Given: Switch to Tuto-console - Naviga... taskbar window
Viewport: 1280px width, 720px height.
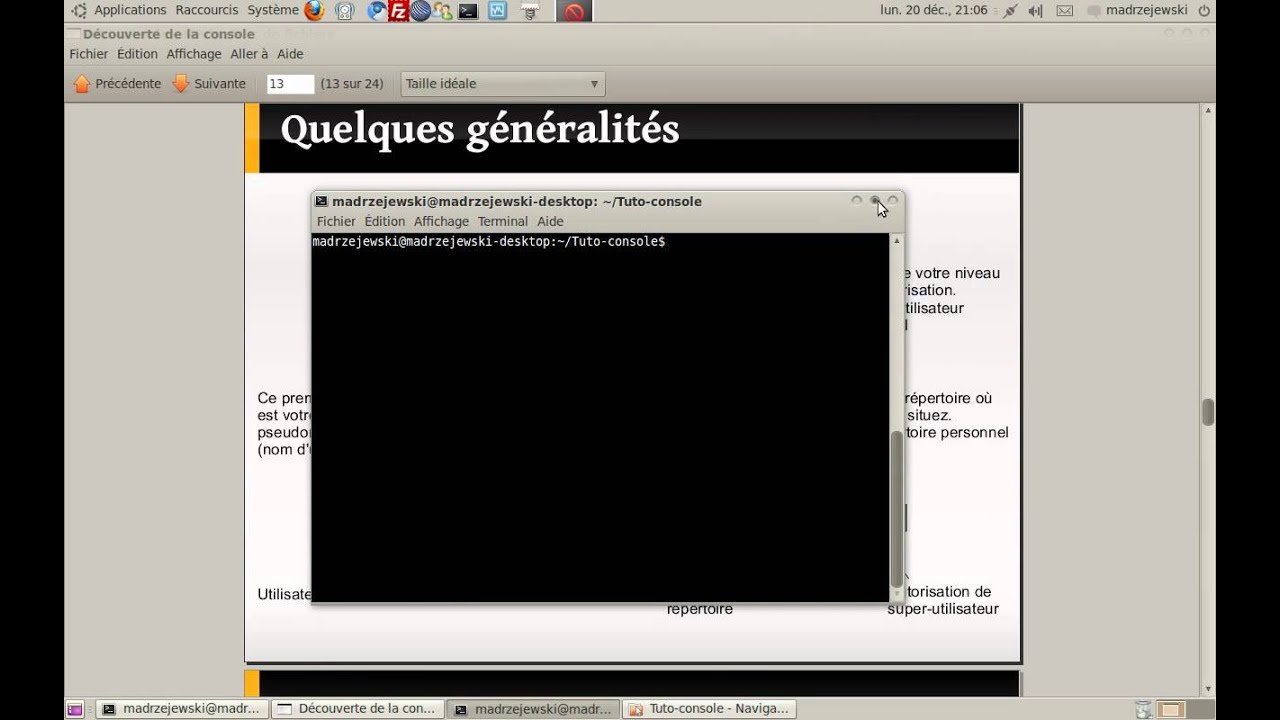Looking at the screenshot, I should (x=709, y=709).
